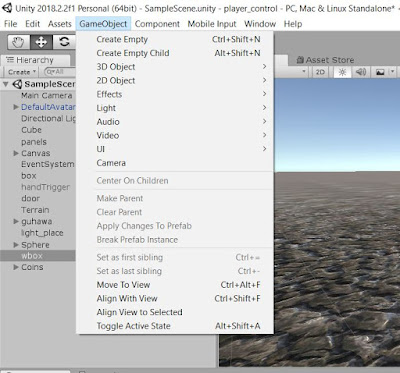Select Directional Light object
400x373 pixels.
48,119
